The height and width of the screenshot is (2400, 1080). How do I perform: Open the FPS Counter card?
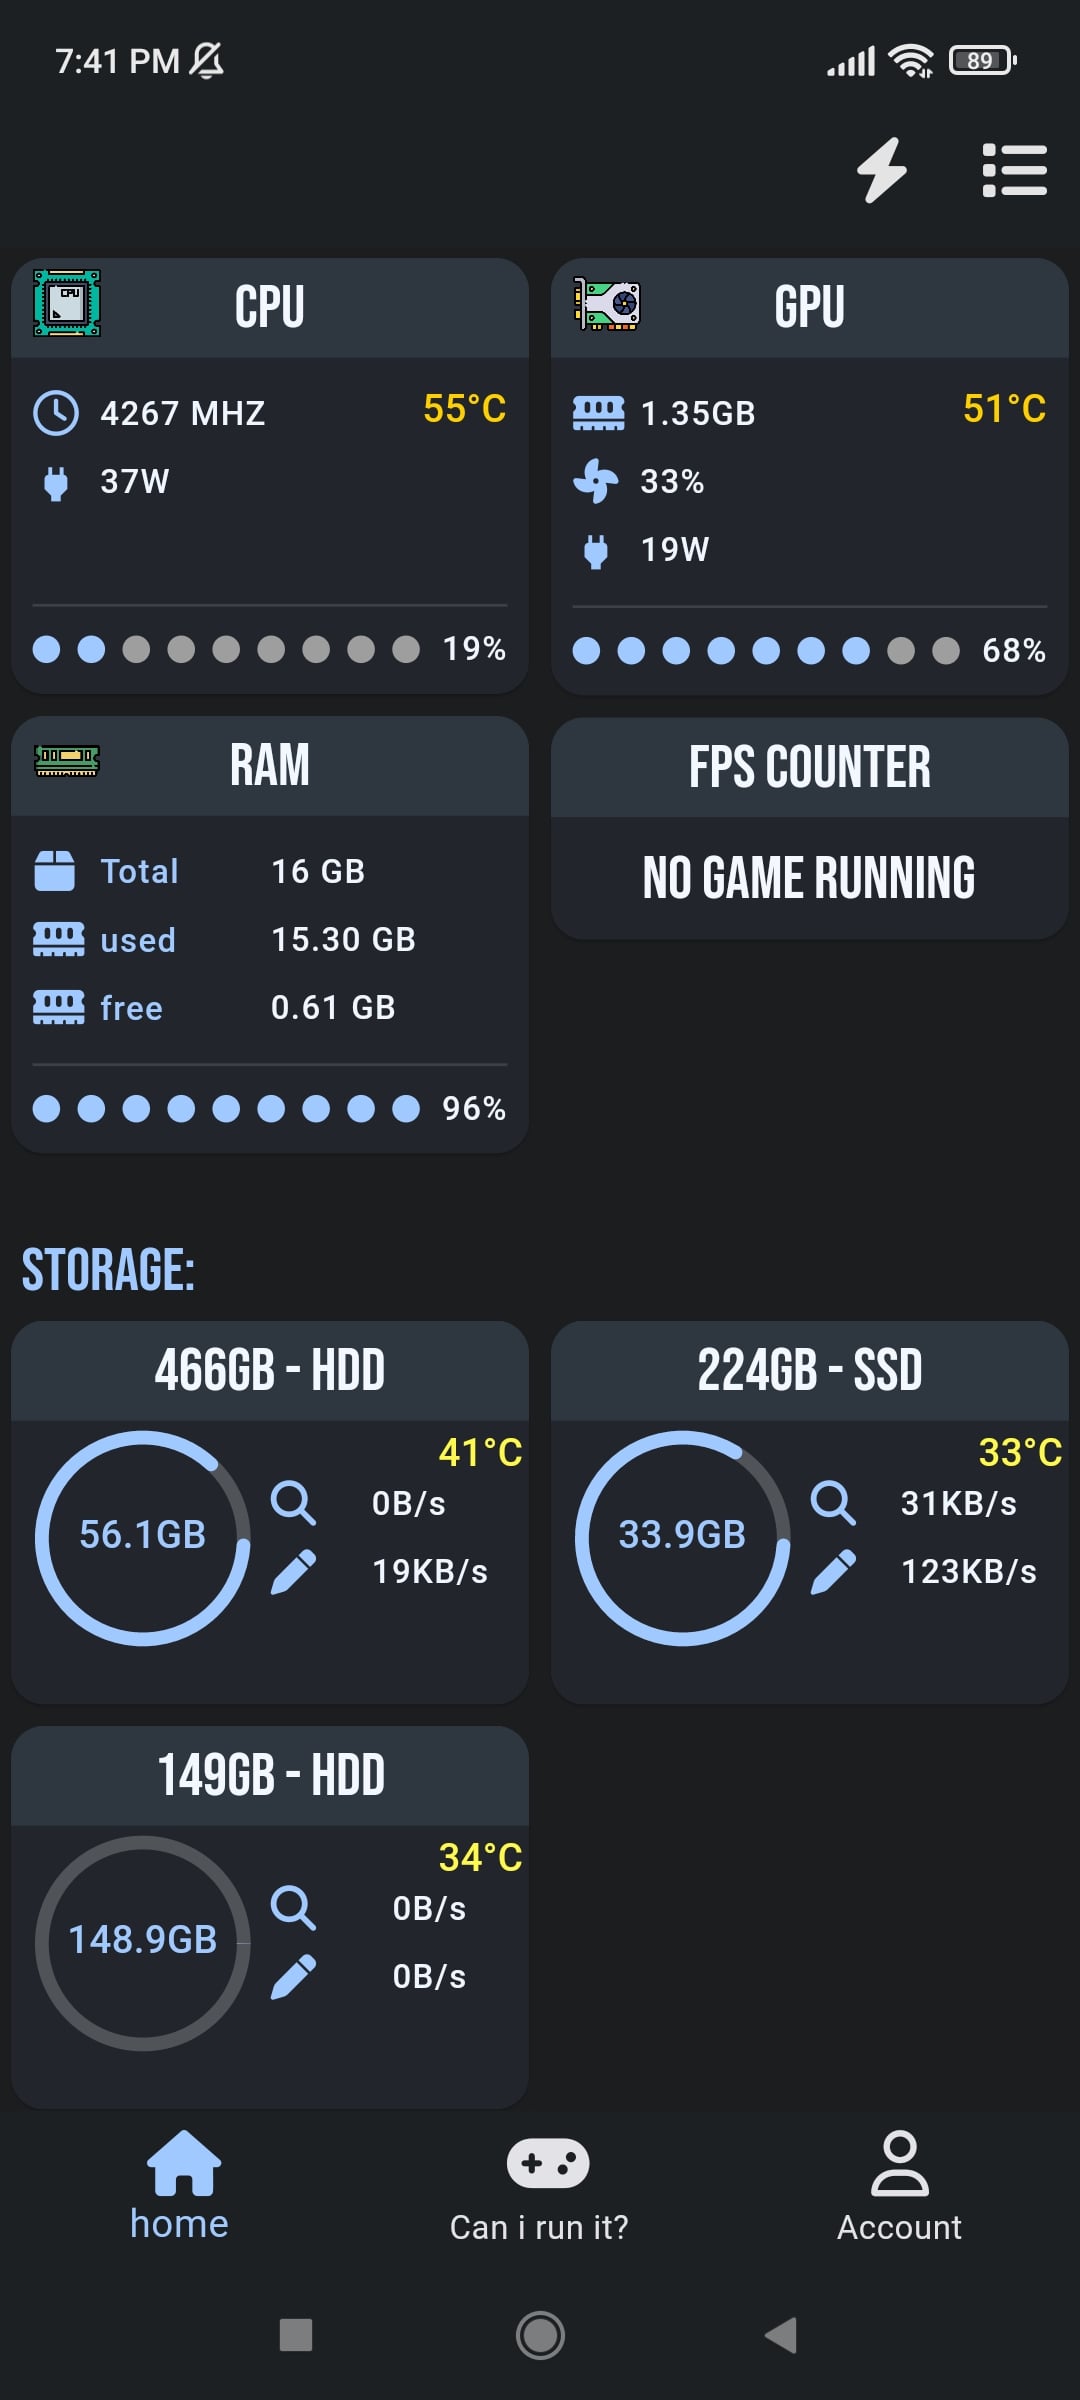coord(810,828)
